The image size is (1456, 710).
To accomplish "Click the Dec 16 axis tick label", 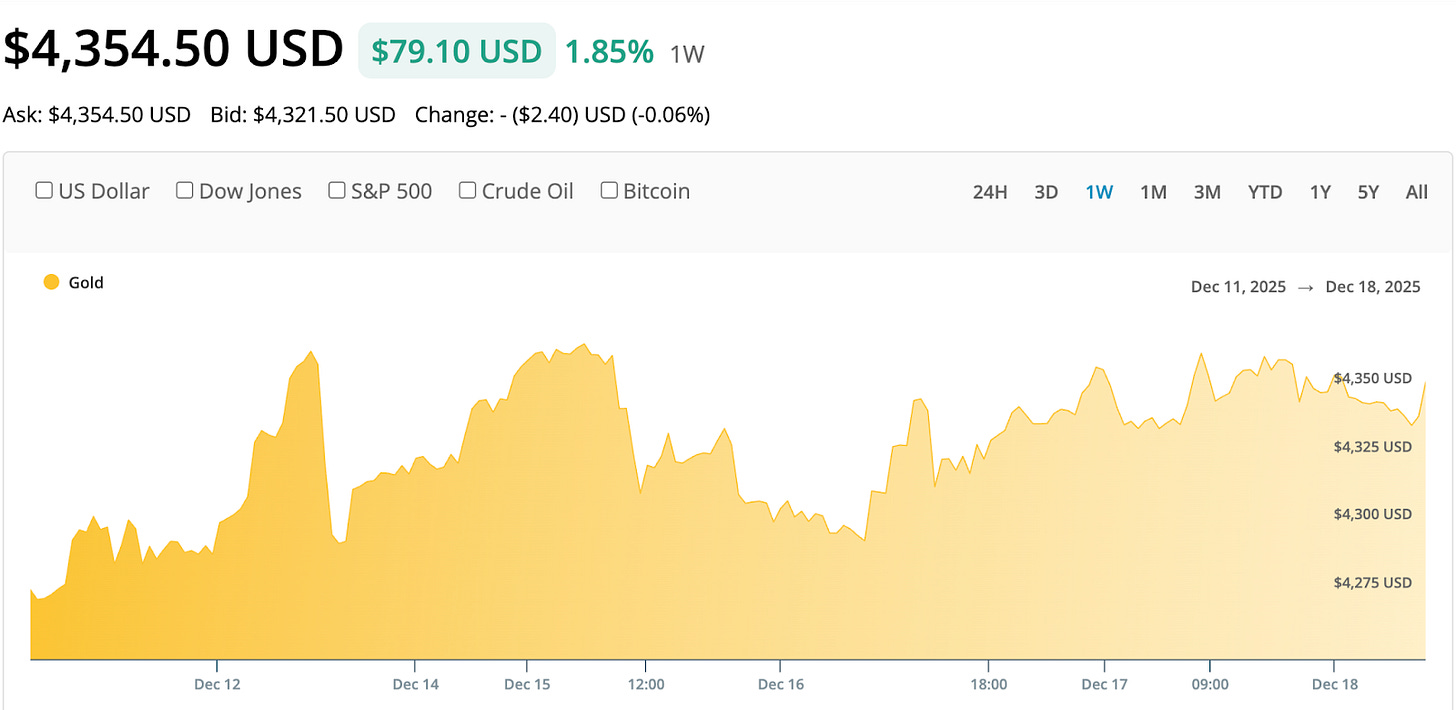I will pos(780,684).
